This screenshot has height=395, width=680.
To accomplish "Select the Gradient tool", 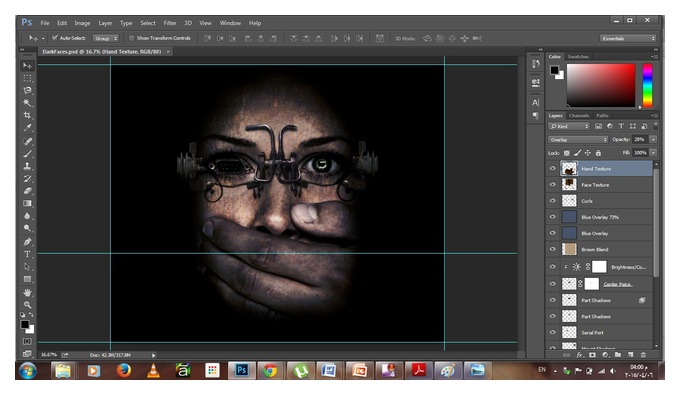I will pyautogui.click(x=27, y=203).
